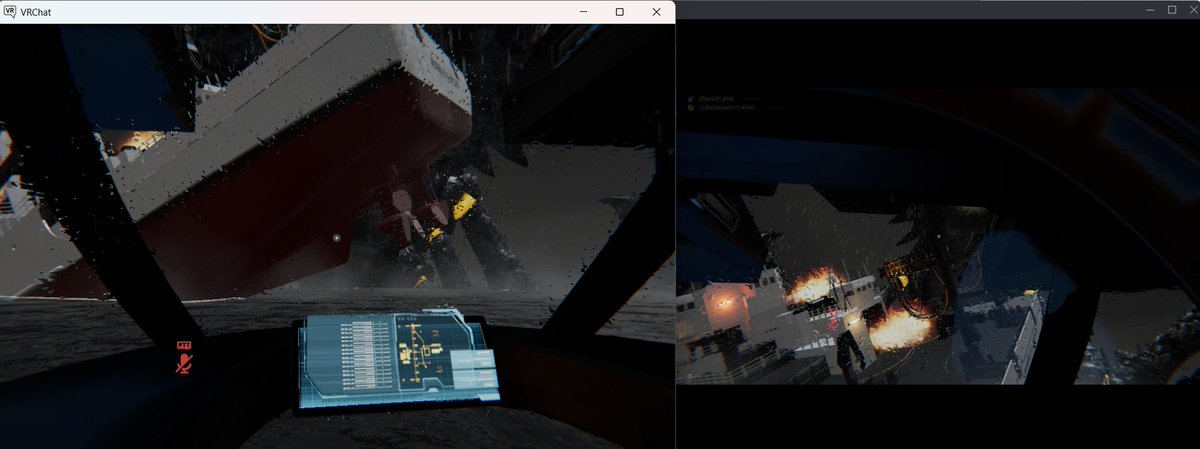1200x449 pixels.
Task: Click the white panel on tablet's right
Action: (x=474, y=368)
